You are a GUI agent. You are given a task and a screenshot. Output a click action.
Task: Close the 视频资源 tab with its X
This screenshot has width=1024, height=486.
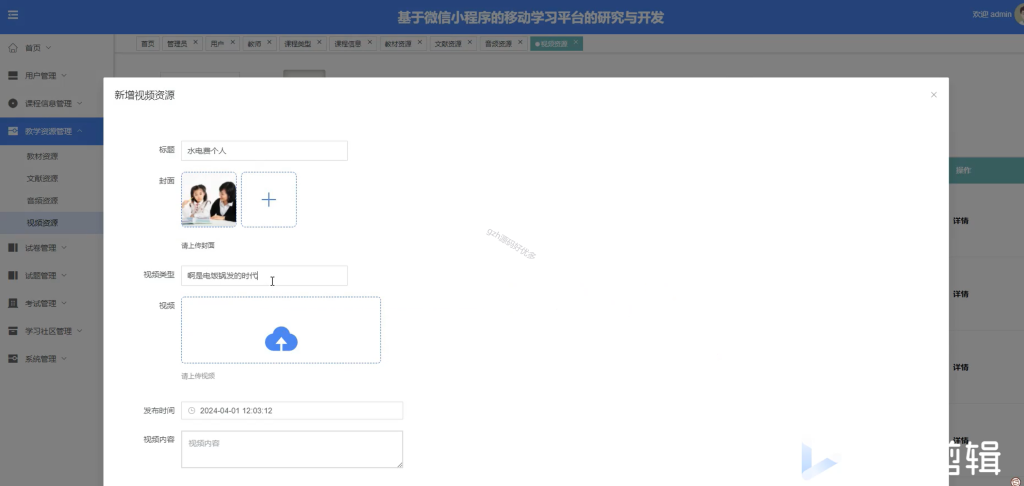[x=575, y=42]
